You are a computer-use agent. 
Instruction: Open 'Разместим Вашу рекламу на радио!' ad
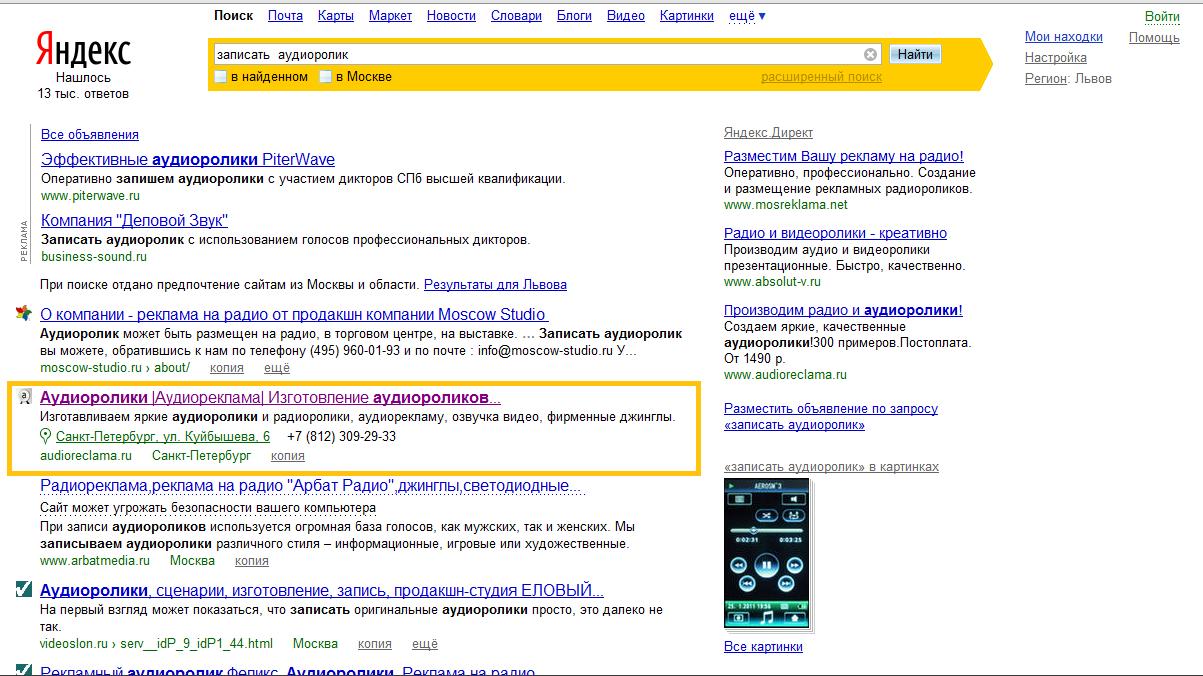point(844,156)
